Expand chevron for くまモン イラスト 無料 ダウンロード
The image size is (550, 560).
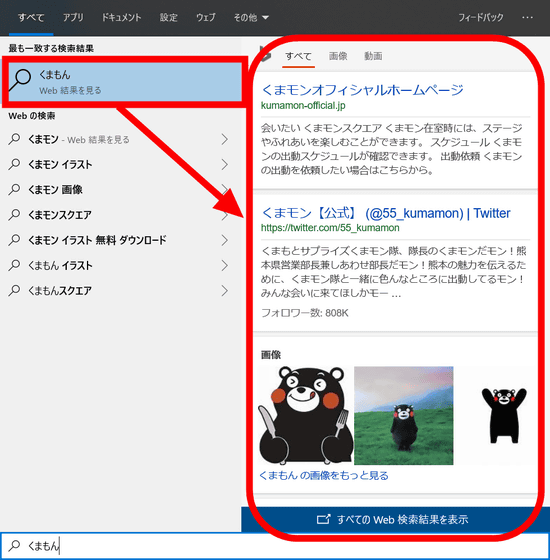click(225, 240)
